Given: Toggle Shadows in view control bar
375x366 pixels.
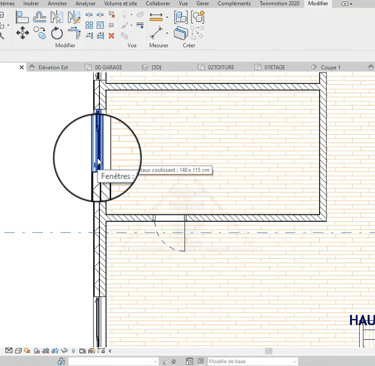Looking at the screenshot, I should [x=36, y=351].
